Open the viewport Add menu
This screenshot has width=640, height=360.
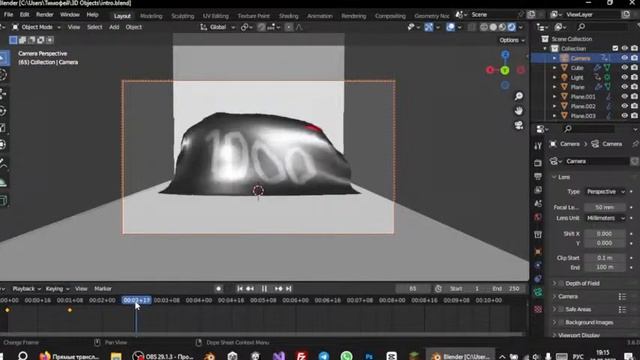(x=114, y=27)
